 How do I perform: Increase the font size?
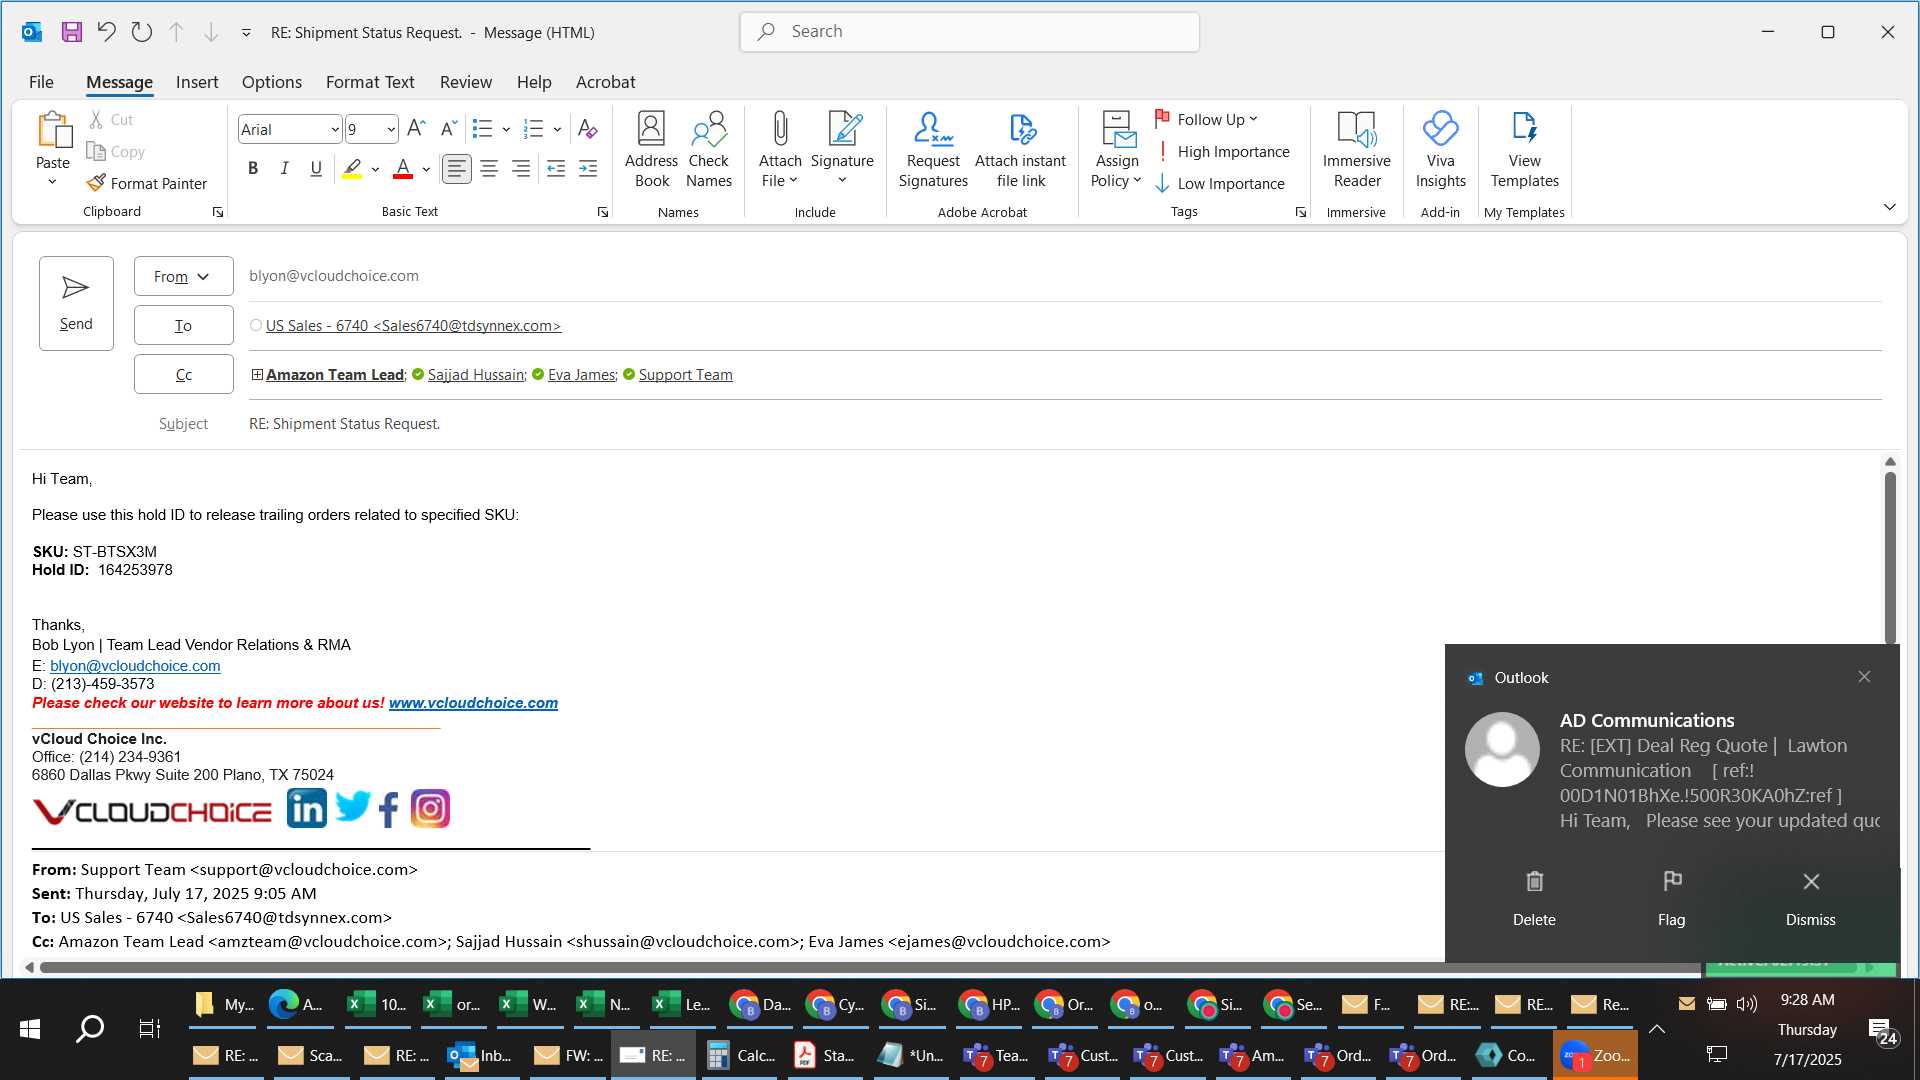pyautogui.click(x=417, y=128)
